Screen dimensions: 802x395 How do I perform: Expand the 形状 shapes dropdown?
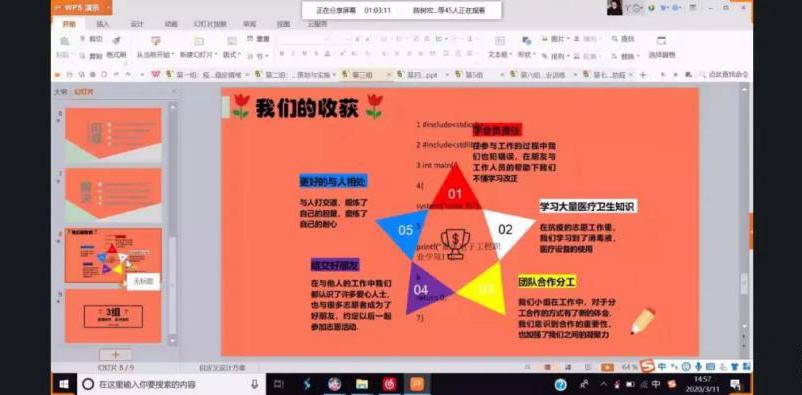(x=526, y=54)
